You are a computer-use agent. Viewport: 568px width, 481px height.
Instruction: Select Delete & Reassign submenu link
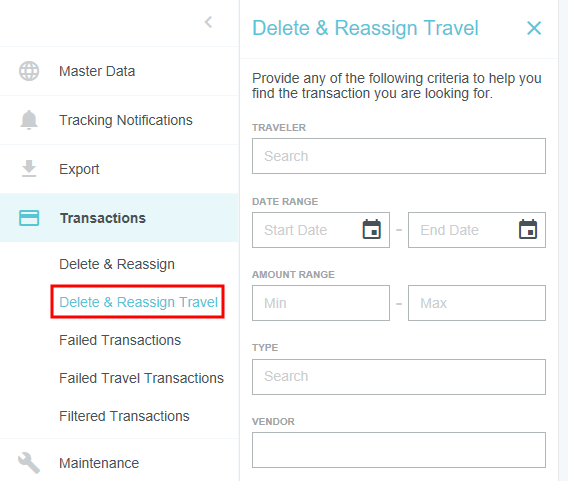coord(117,264)
